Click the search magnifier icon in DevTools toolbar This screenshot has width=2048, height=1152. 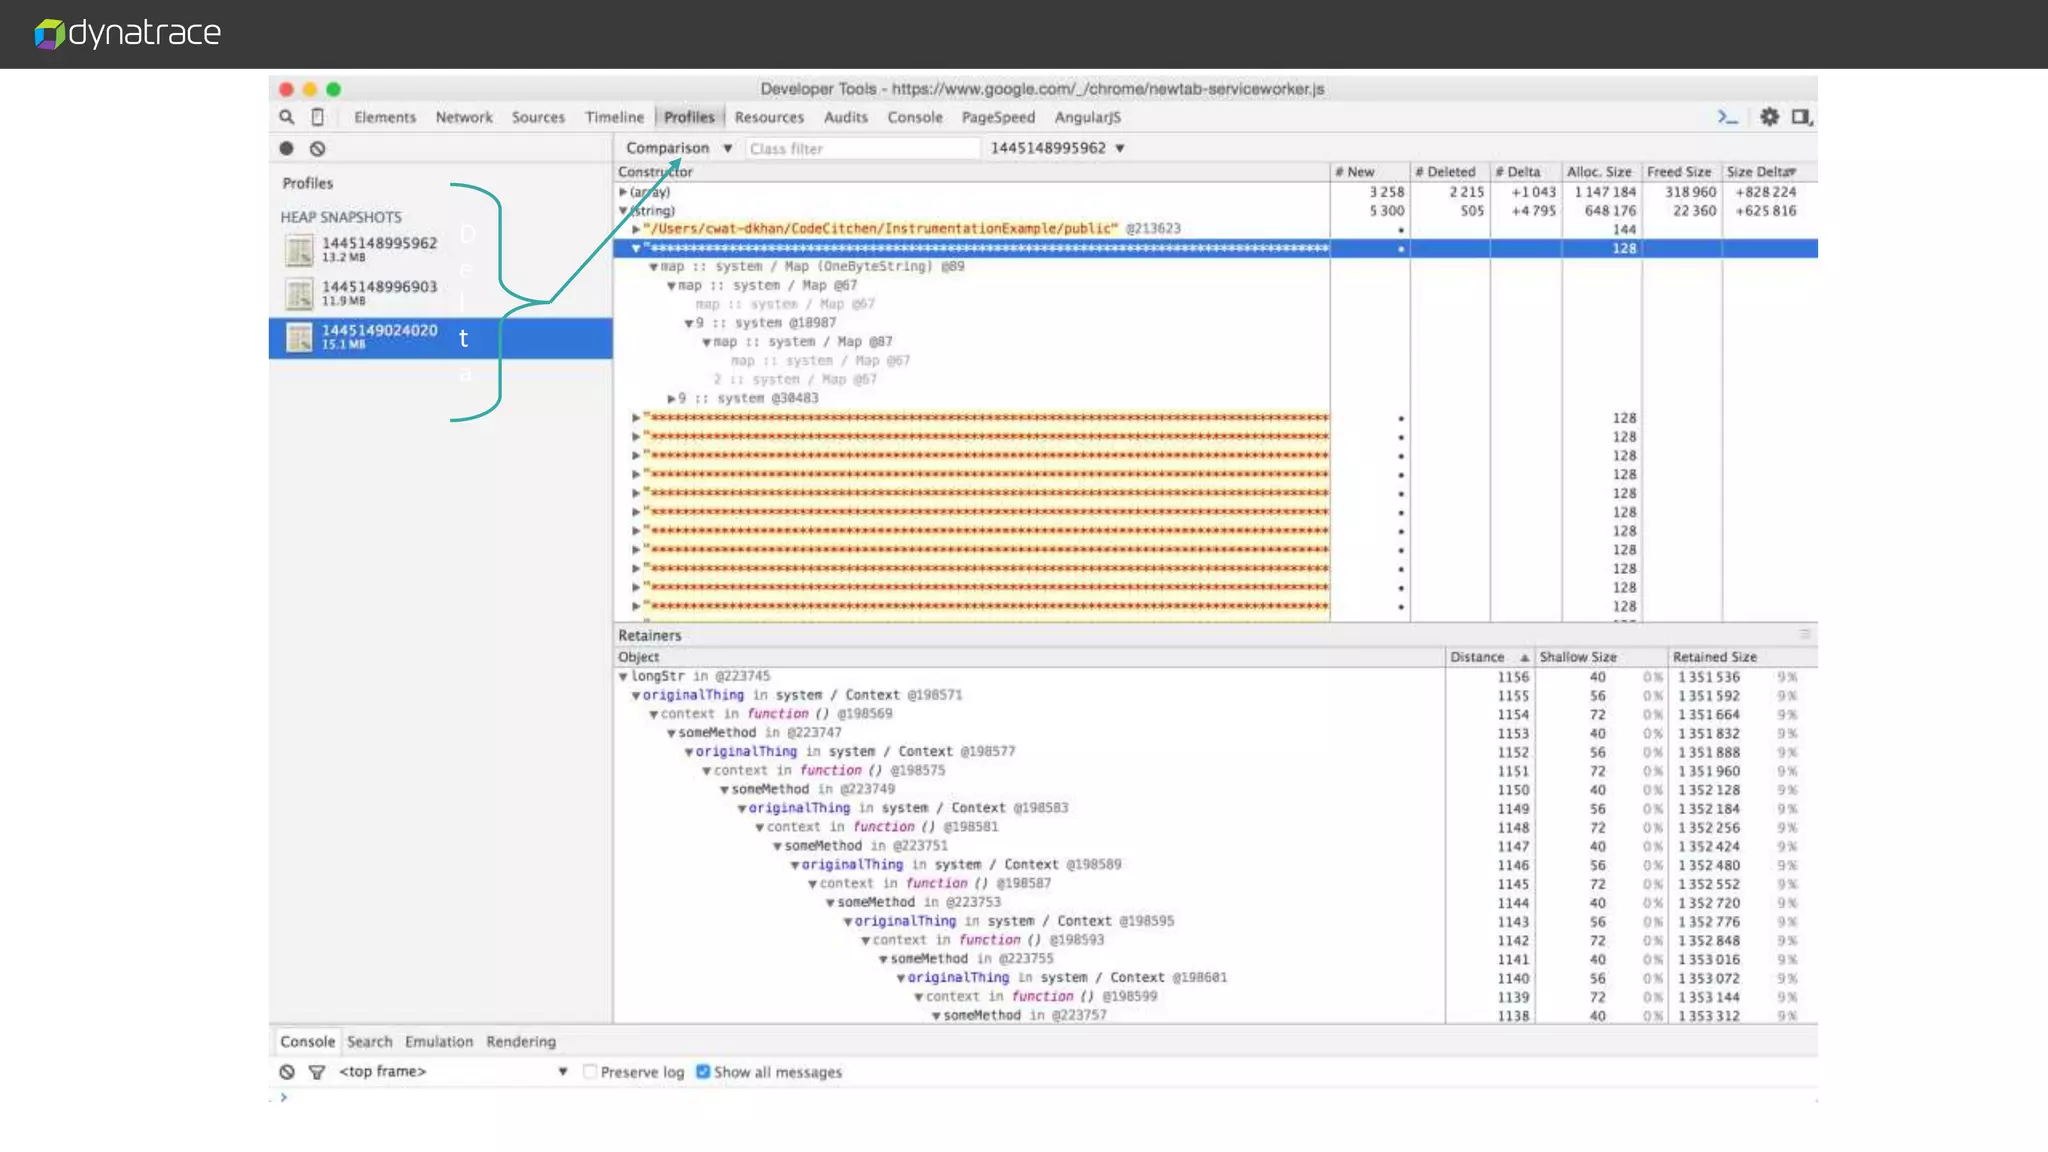[x=287, y=117]
